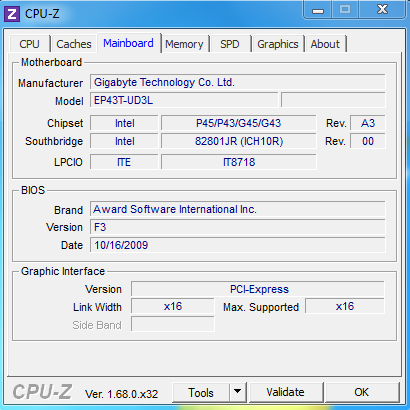Viewport: 410px width, 410px height.
Task: Click the Motherboard group heading
Action: click(x=51, y=62)
